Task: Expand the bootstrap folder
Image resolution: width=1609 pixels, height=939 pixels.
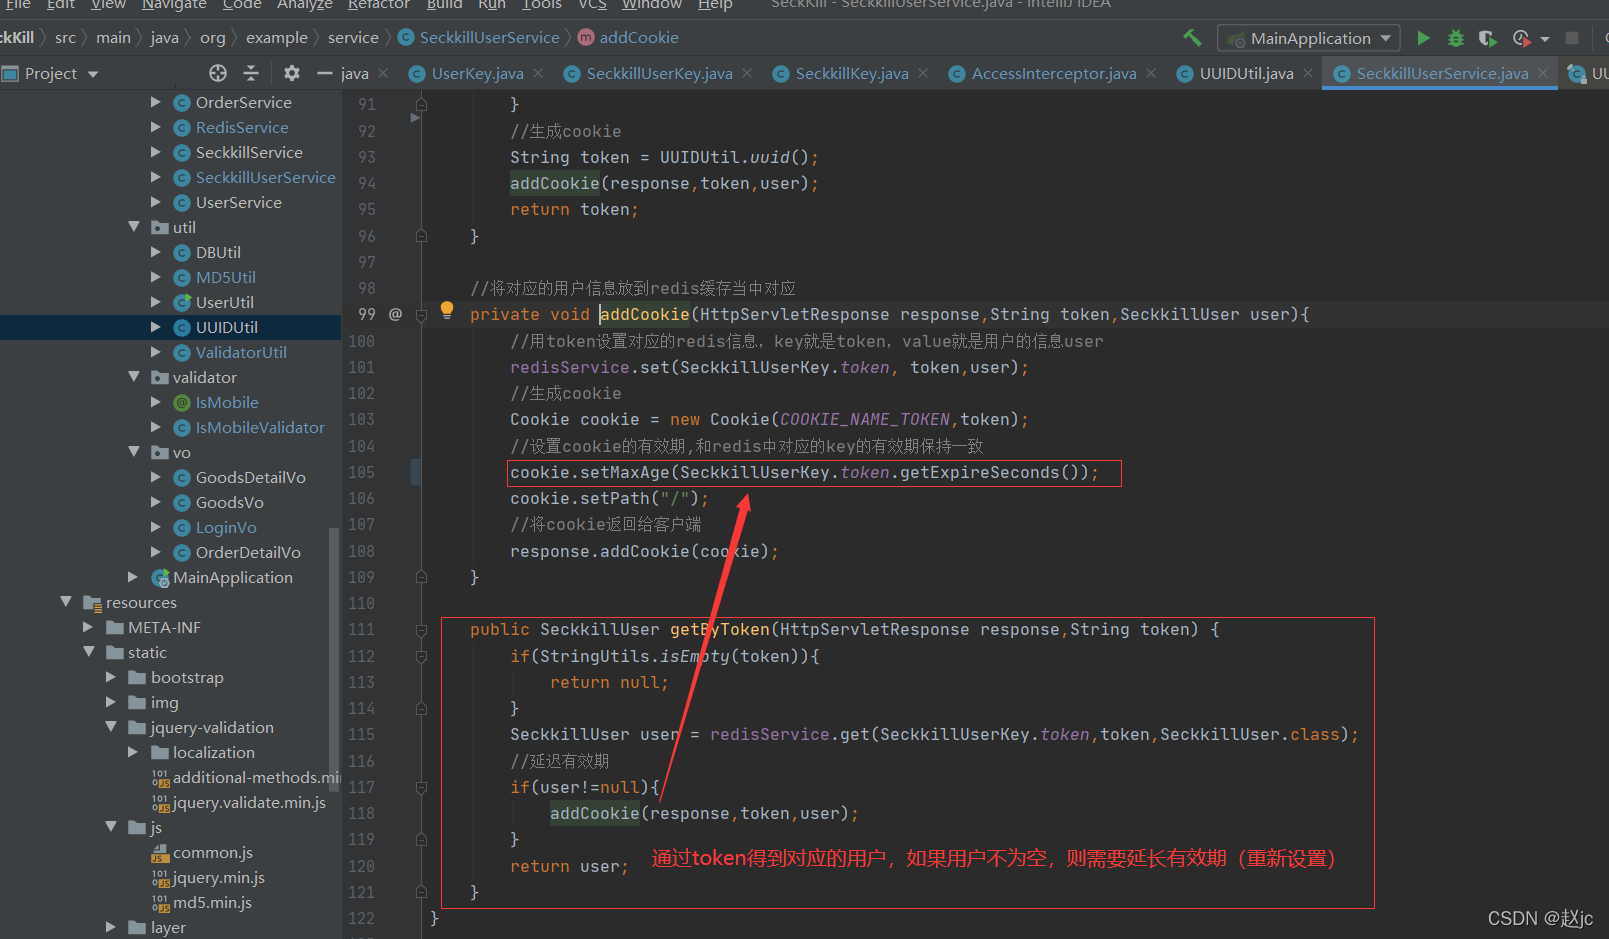Action: [111, 677]
